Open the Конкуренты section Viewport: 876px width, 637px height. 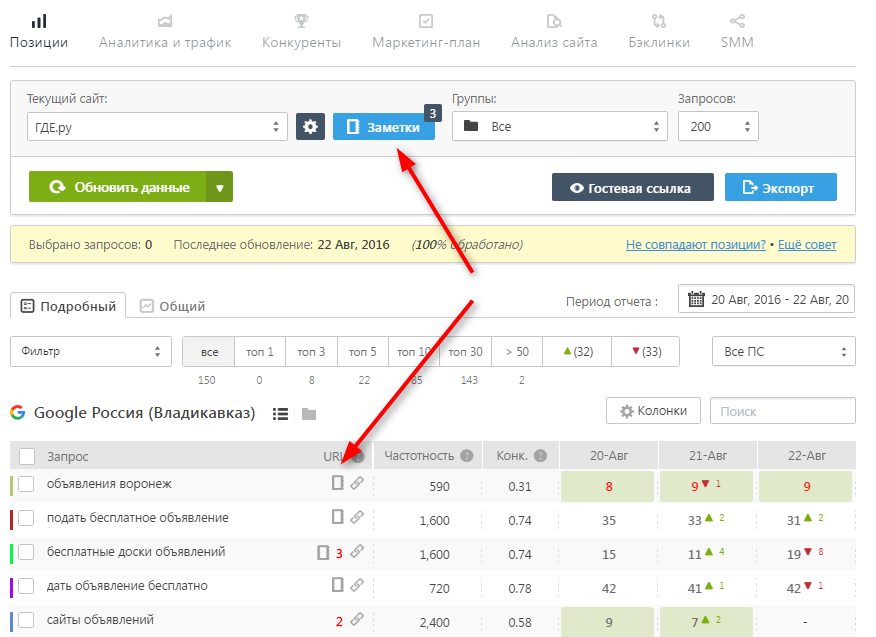click(301, 32)
